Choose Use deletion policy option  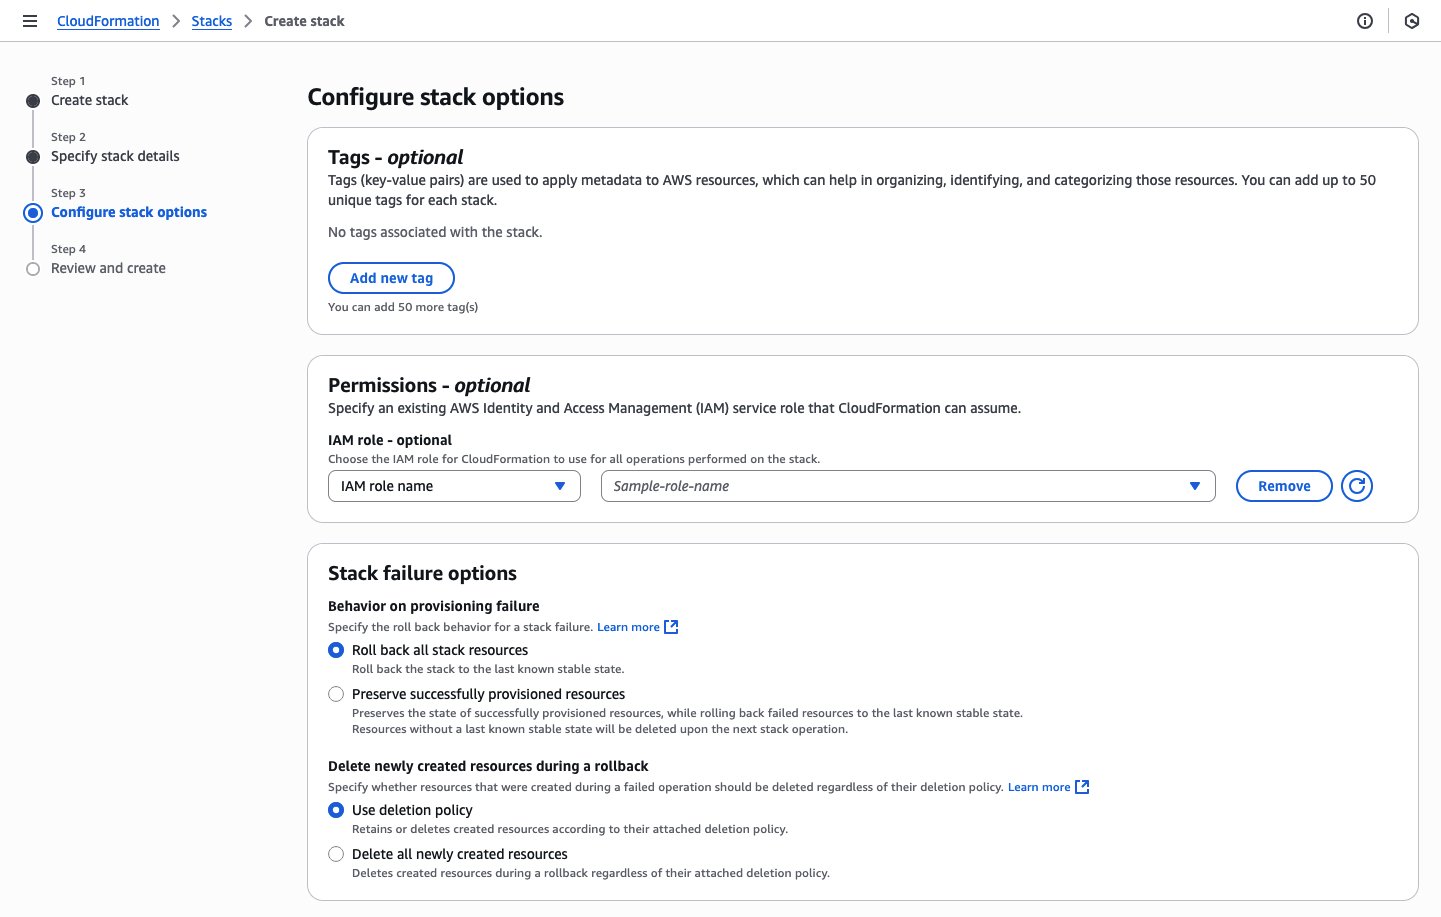(x=336, y=810)
